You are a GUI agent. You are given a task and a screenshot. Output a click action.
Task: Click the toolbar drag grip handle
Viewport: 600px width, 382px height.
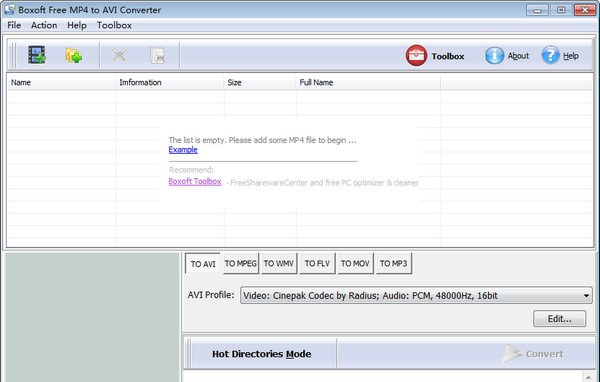pyautogui.click(x=14, y=56)
